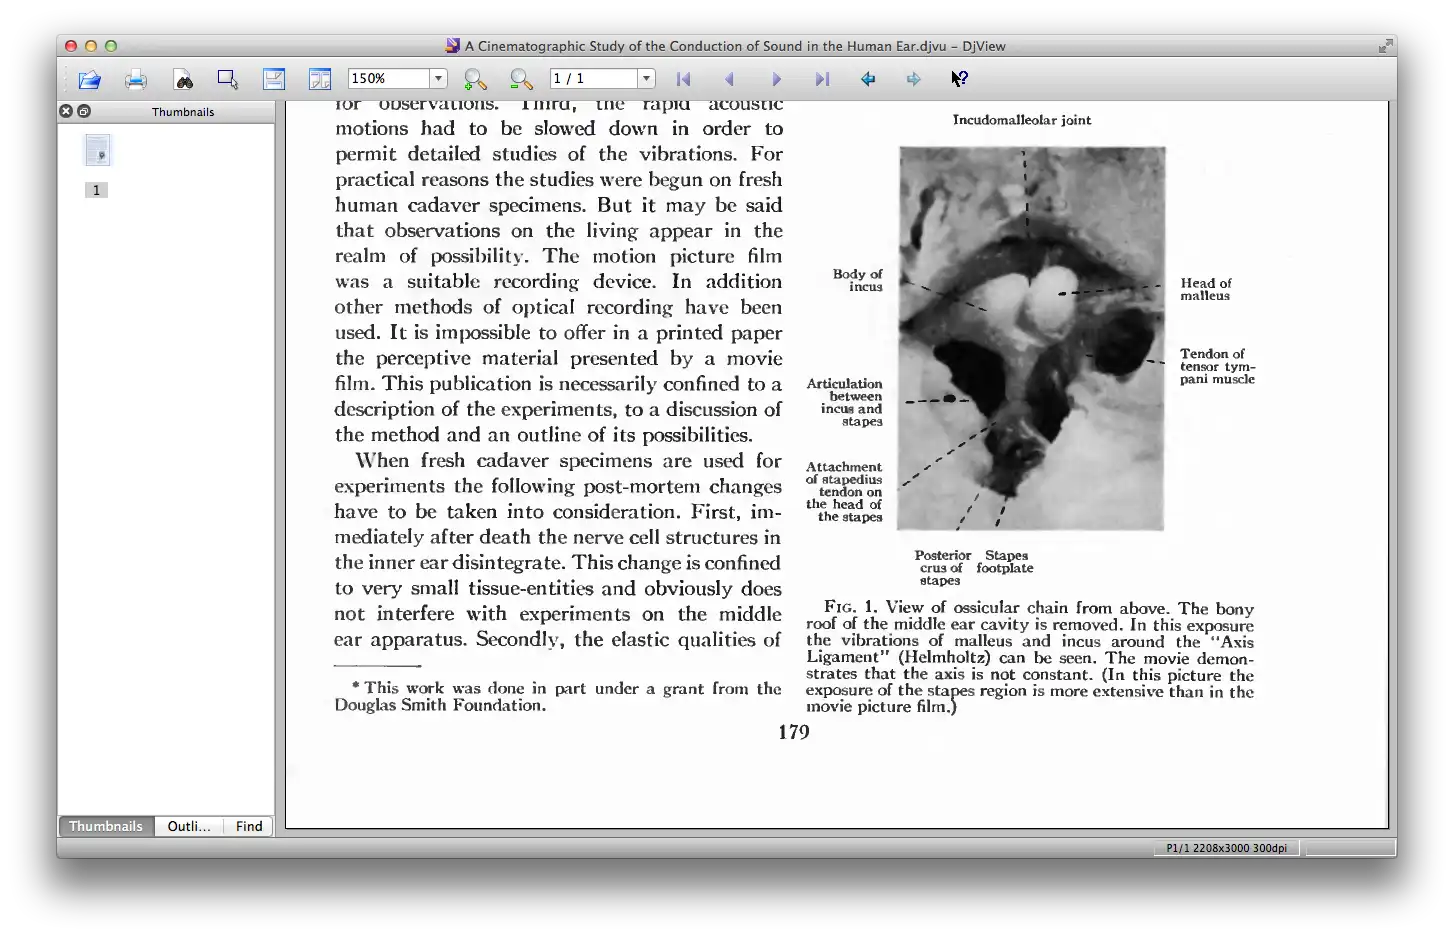The height and width of the screenshot is (937, 1454).
Task: Open the page number dropdown arrow
Action: click(x=647, y=79)
